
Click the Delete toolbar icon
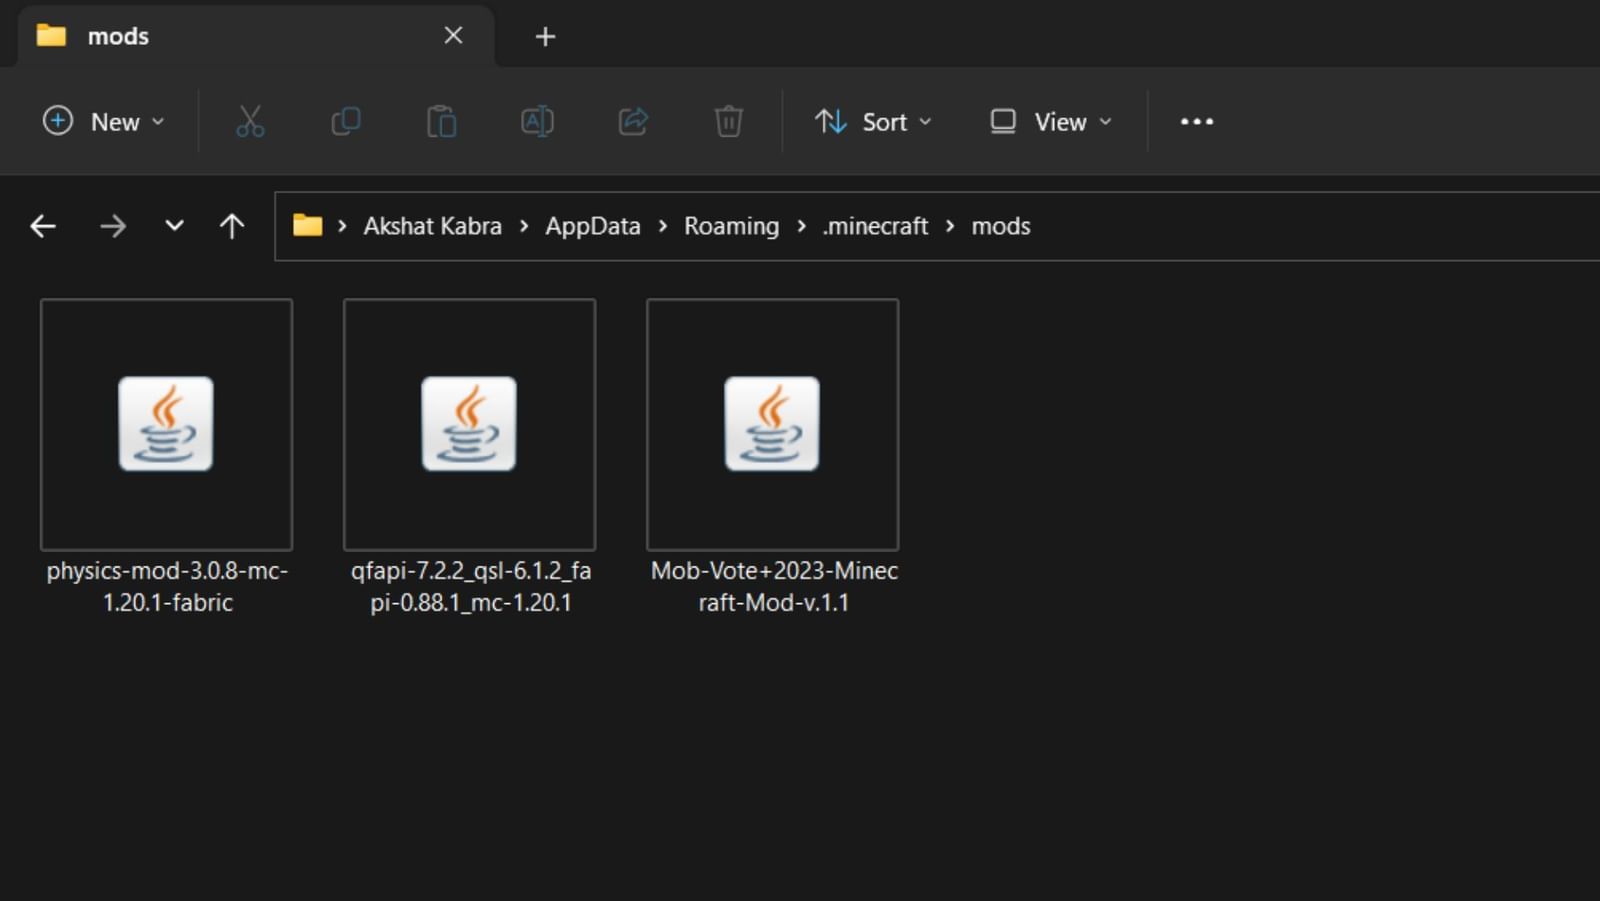click(x=729, y=121)
